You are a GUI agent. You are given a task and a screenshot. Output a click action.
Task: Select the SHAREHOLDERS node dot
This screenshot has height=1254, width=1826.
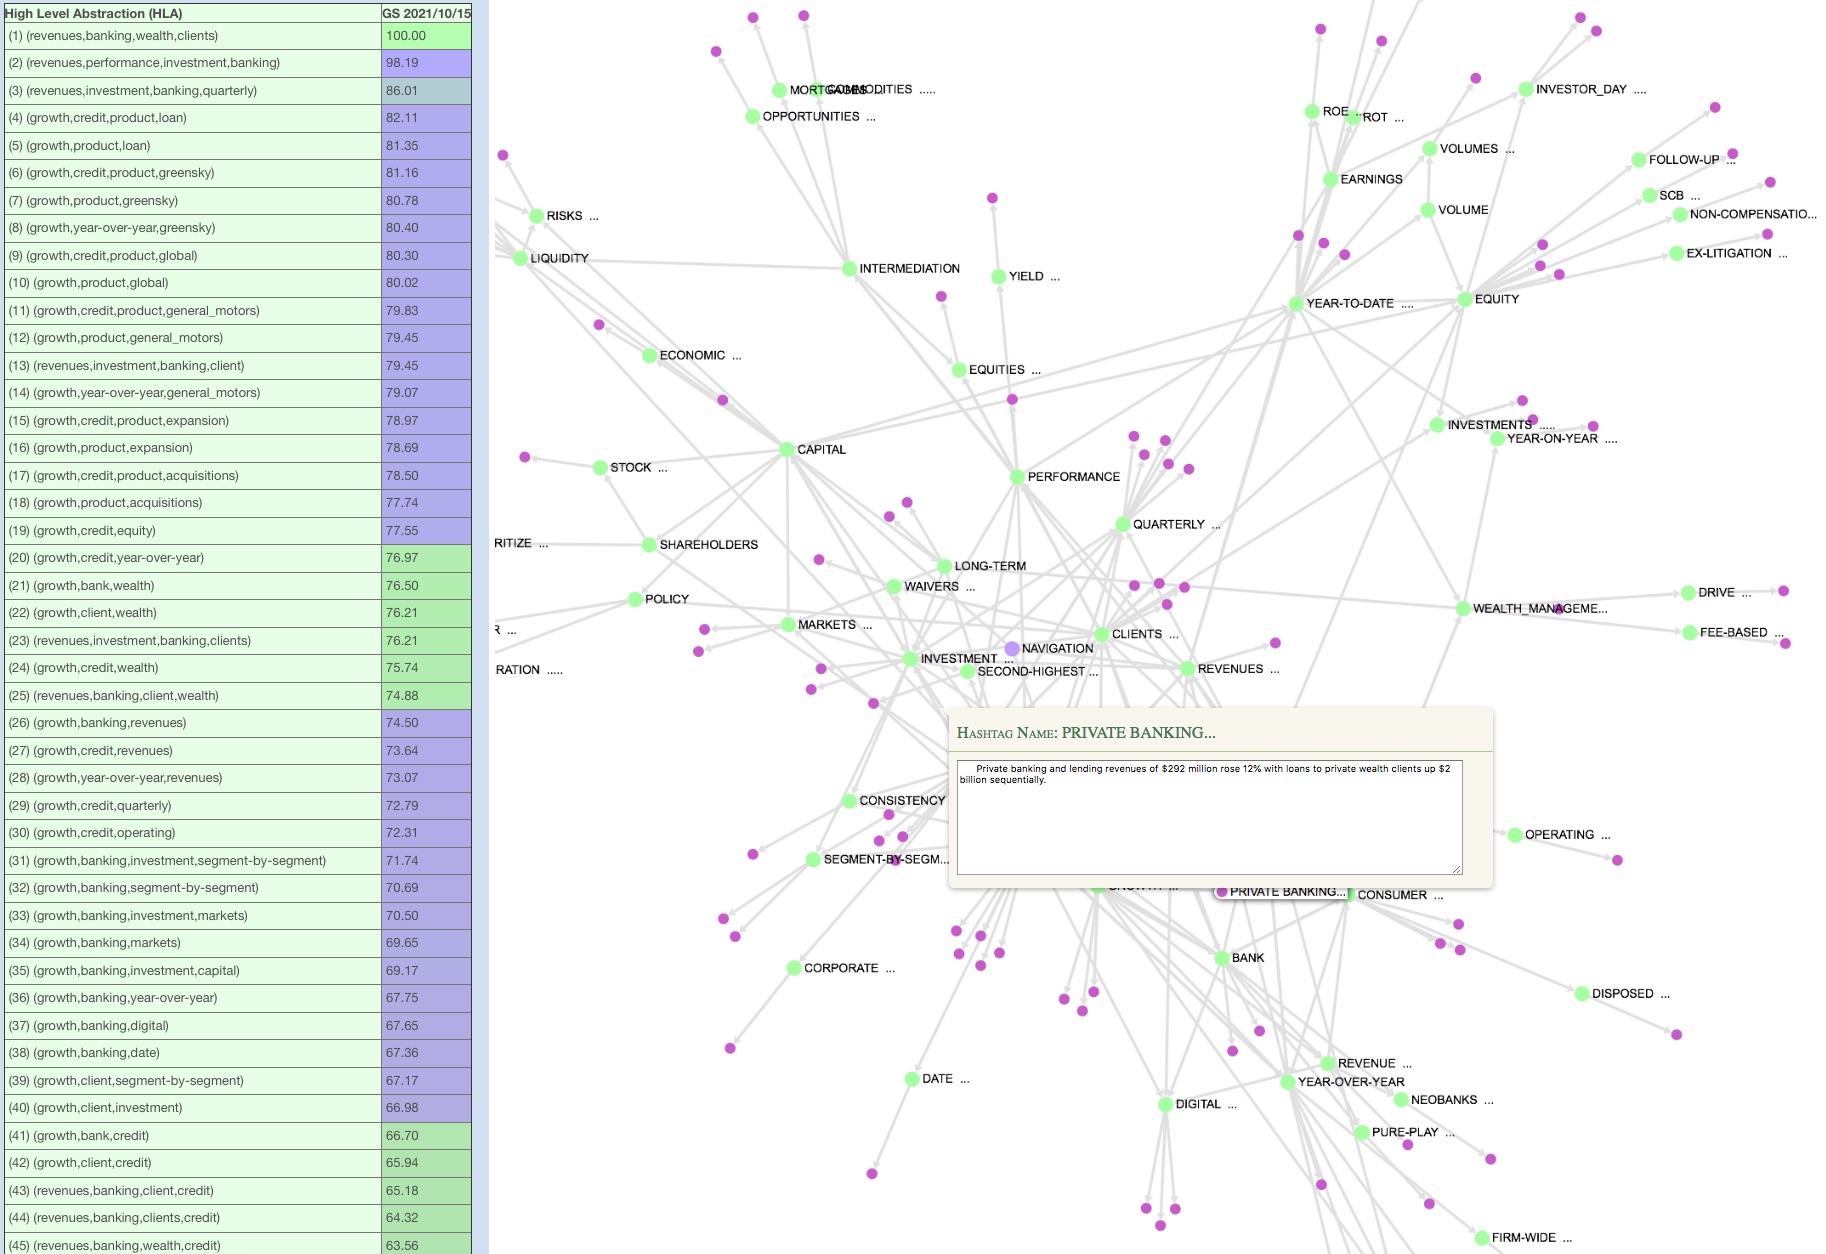tap(649, 545)
